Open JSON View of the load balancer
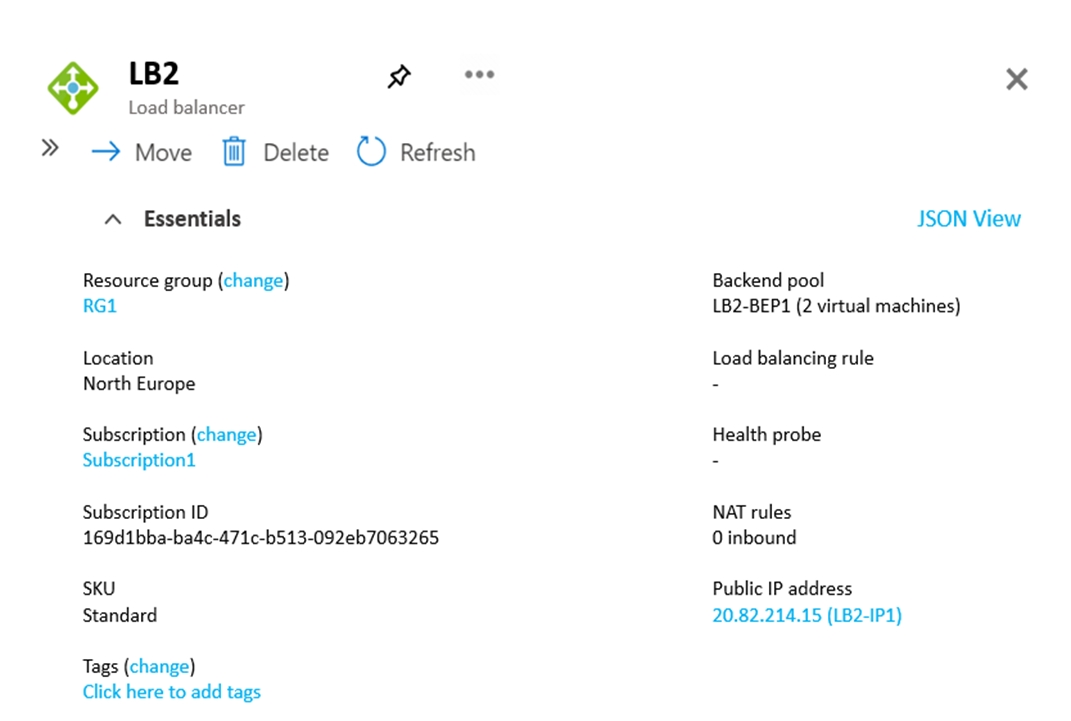 (968, 218)
